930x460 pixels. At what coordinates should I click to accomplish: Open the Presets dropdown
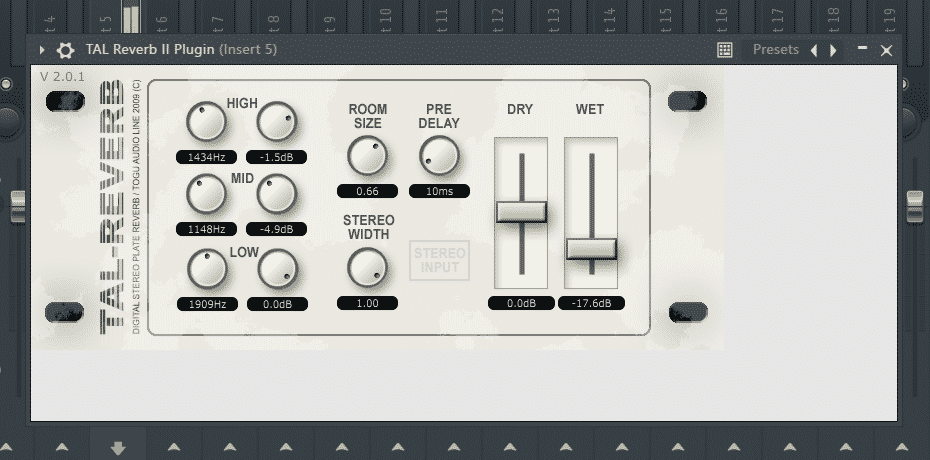tap(776, 50)
